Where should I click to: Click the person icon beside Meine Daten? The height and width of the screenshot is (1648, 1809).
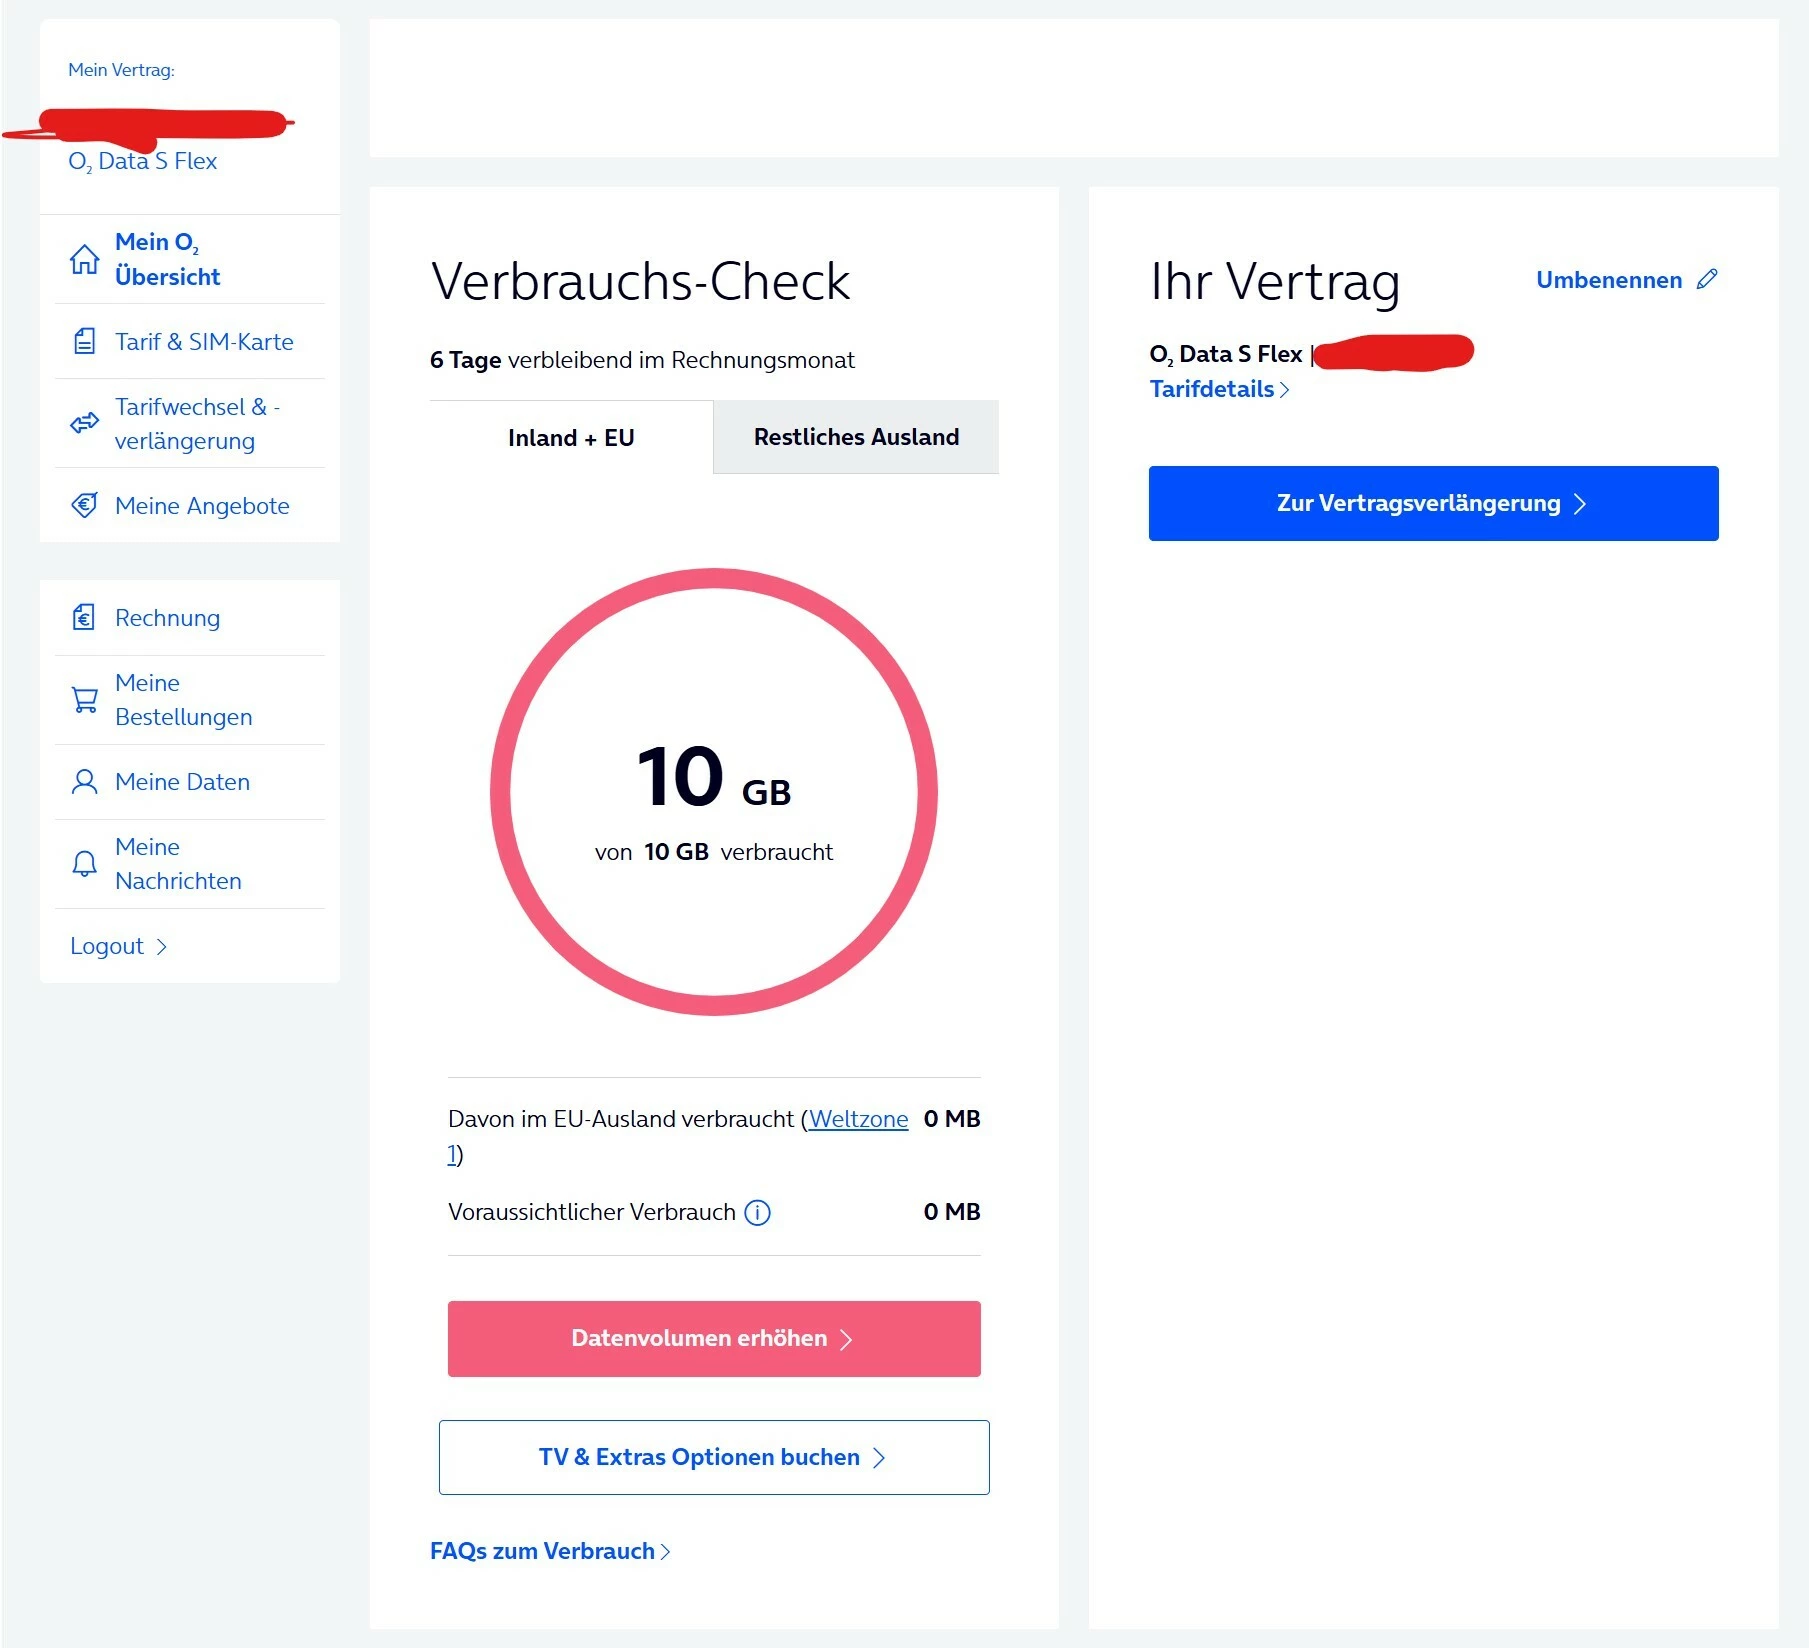click(85, 781)
